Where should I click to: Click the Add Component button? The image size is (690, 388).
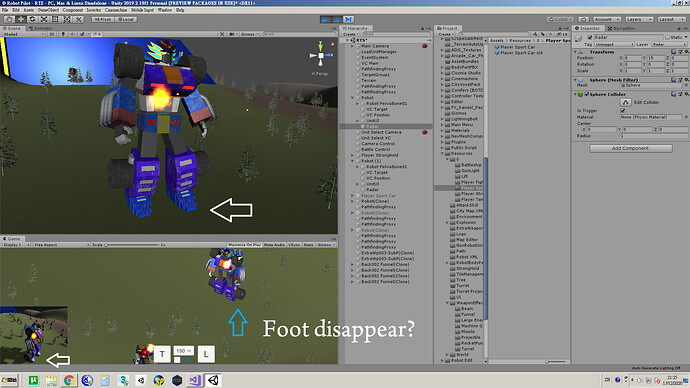coord(631,148)
